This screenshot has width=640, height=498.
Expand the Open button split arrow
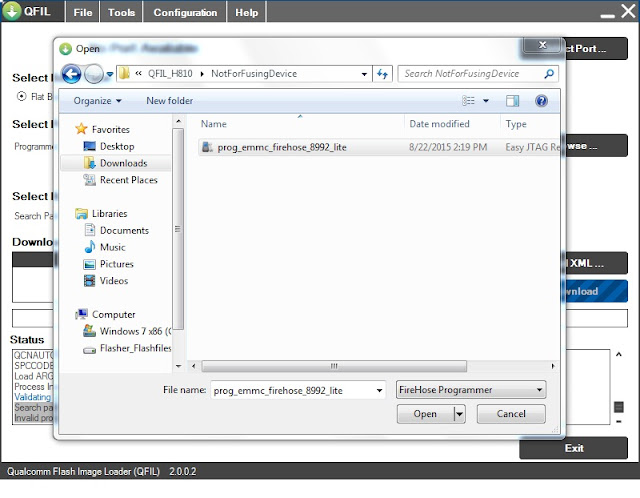coord(460,414)
